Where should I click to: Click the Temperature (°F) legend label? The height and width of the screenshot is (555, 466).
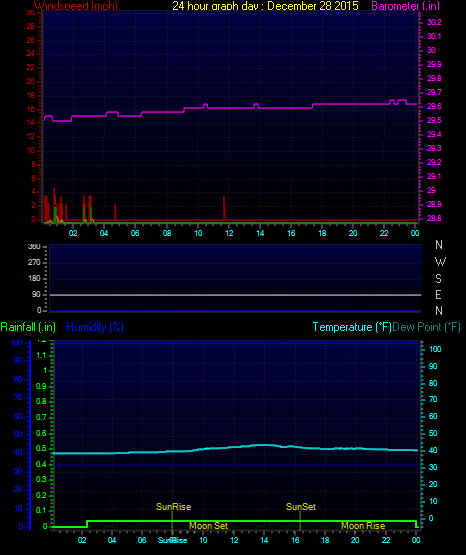pos(352,327)
